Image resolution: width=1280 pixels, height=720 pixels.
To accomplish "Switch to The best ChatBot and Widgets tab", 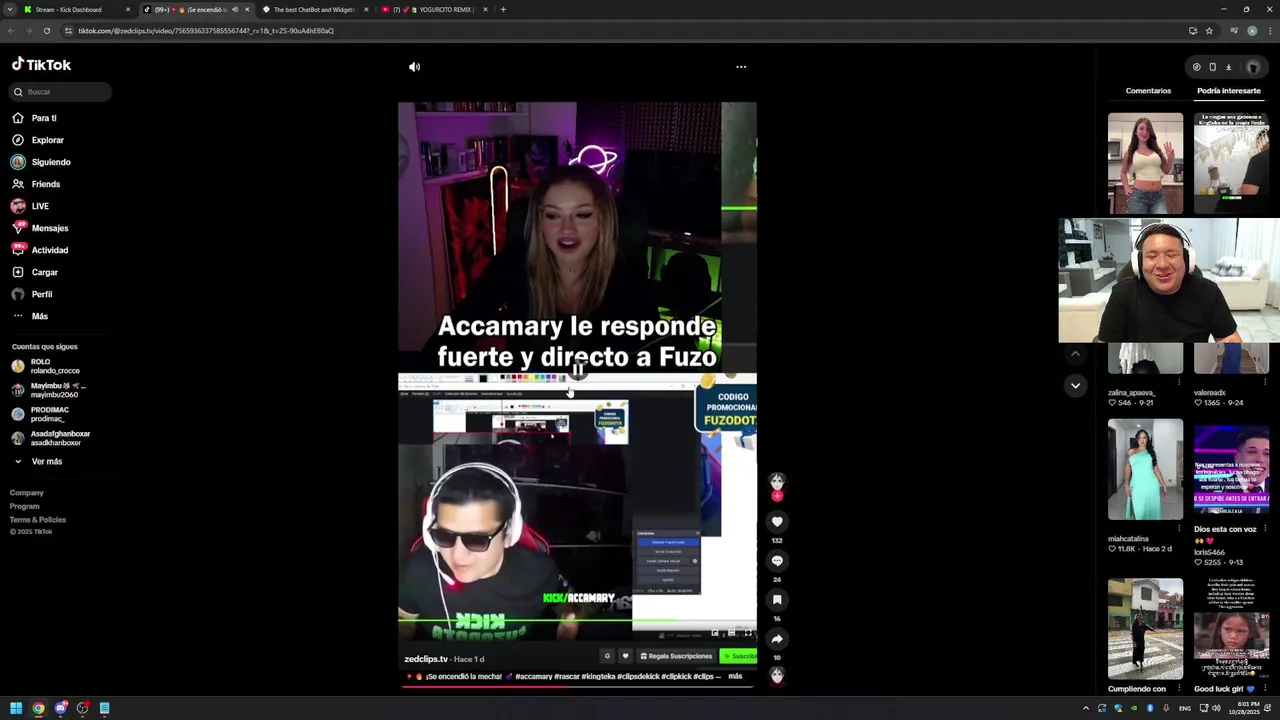I will [x=315, y=10].
